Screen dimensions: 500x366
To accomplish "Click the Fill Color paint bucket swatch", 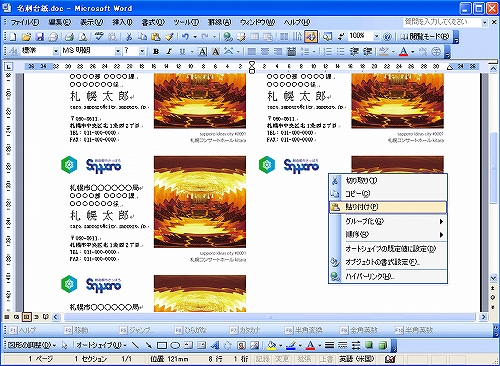I will tap(272, 345).
